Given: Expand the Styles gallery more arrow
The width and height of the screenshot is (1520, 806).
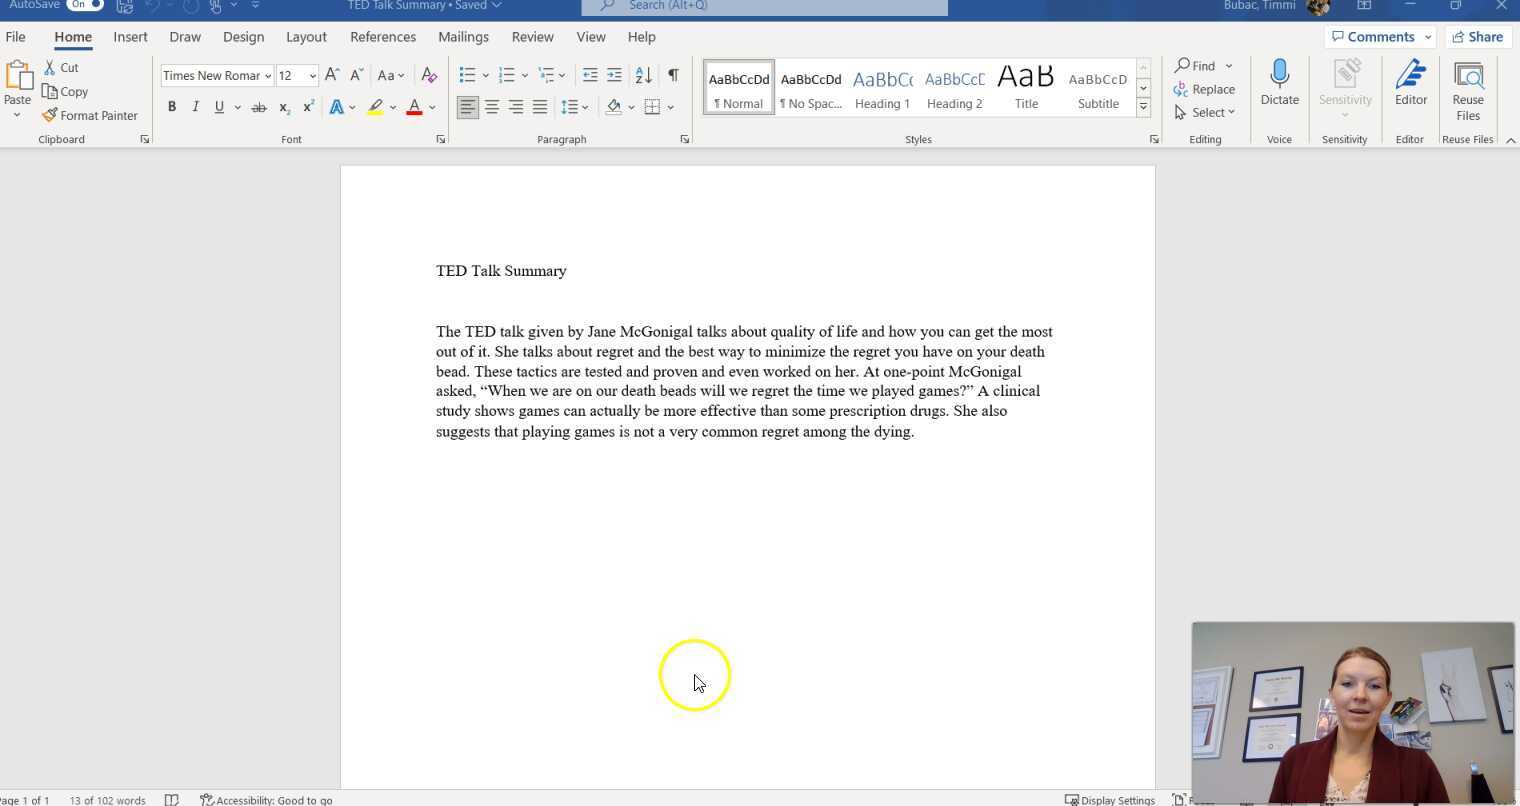Looking at the screenshot, I should [x=1143, y=107].
